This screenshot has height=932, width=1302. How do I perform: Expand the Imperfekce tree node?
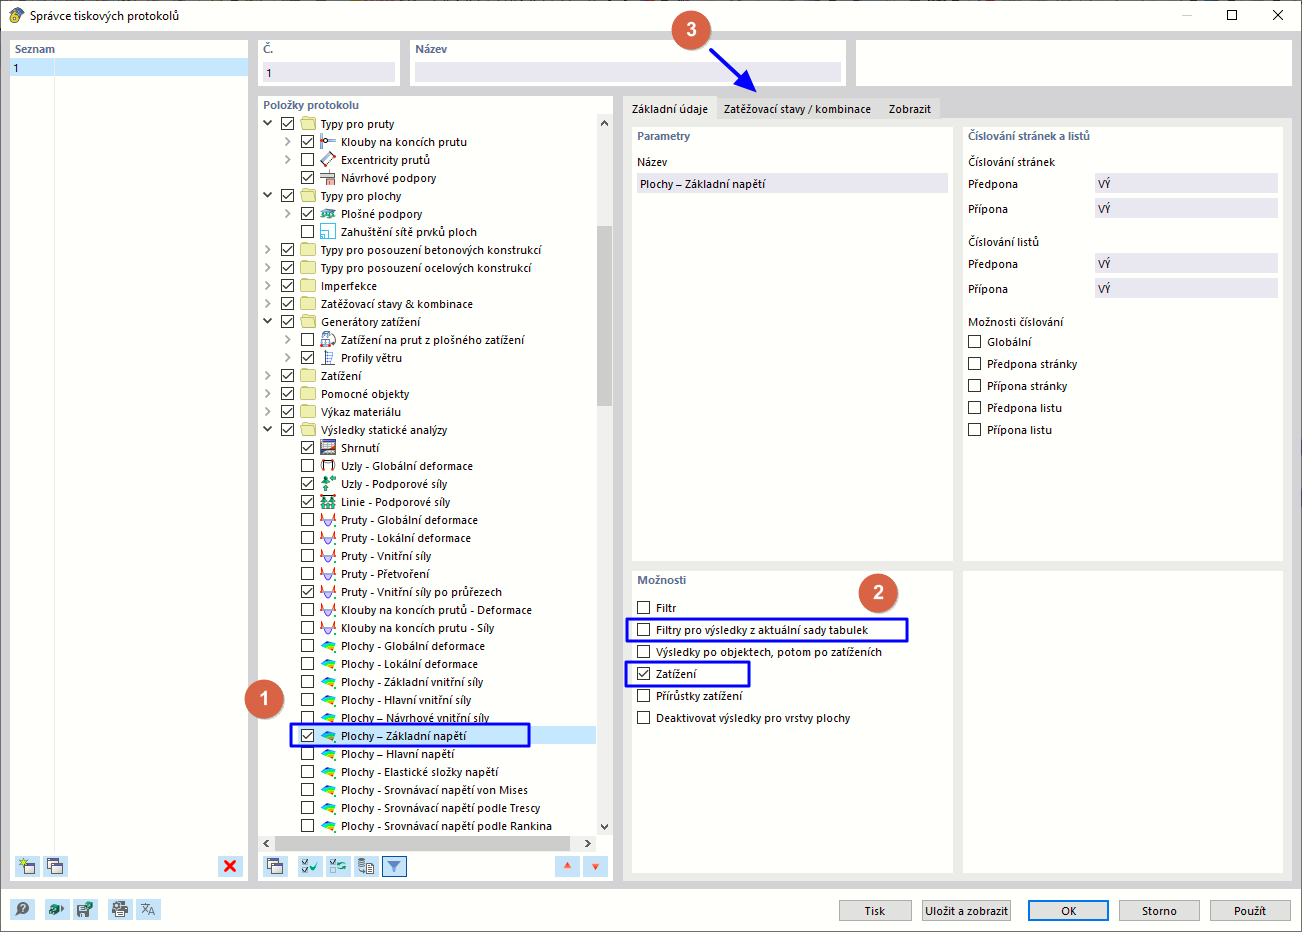pos(268,286)
